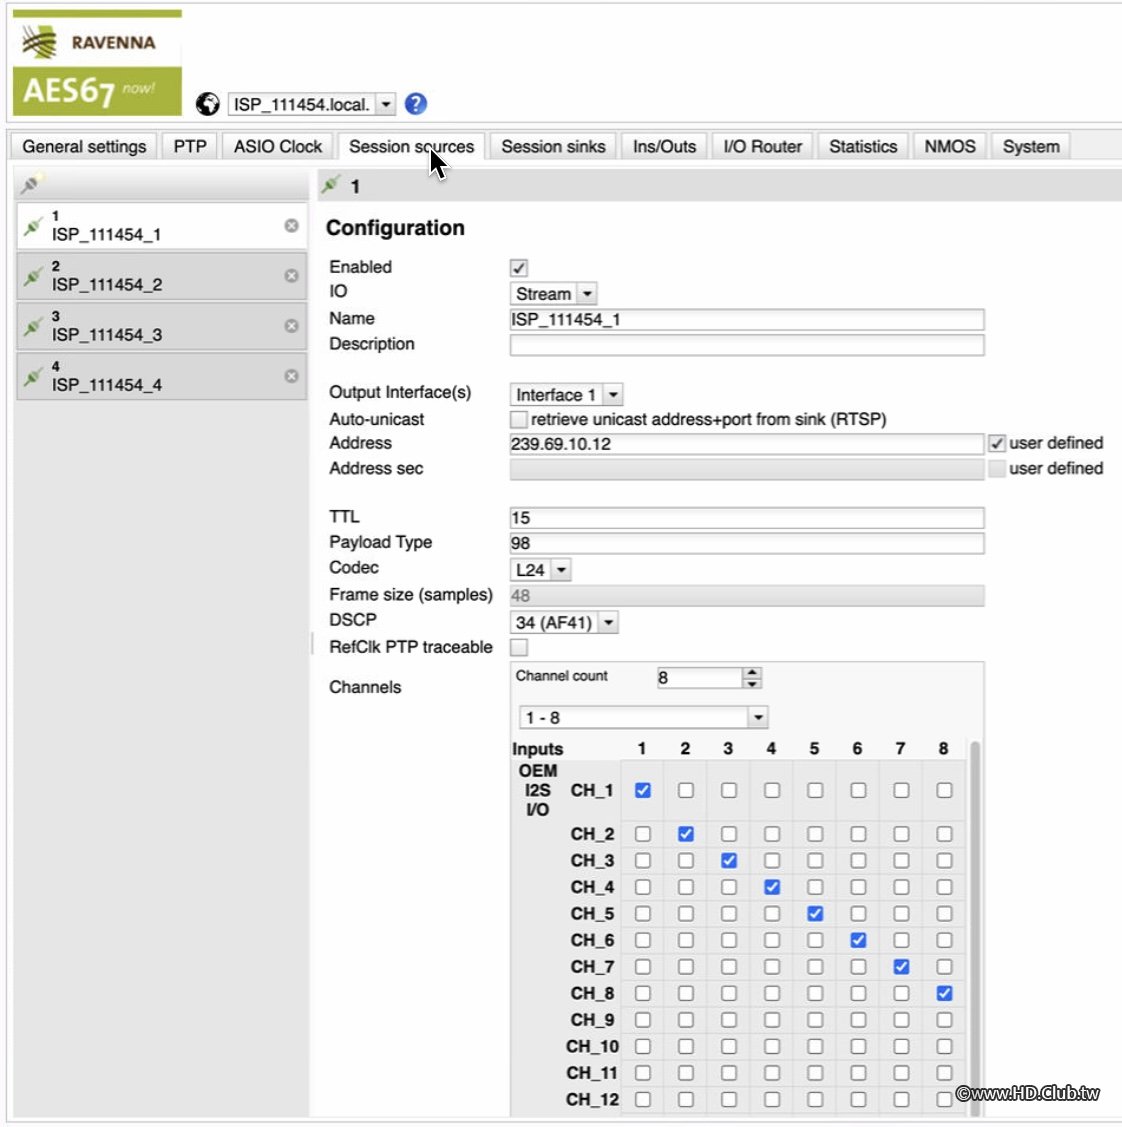Switch to I/O Router tab
Screen dimensions: 1122x1127
pyautogui.click(x=763, y=147)
